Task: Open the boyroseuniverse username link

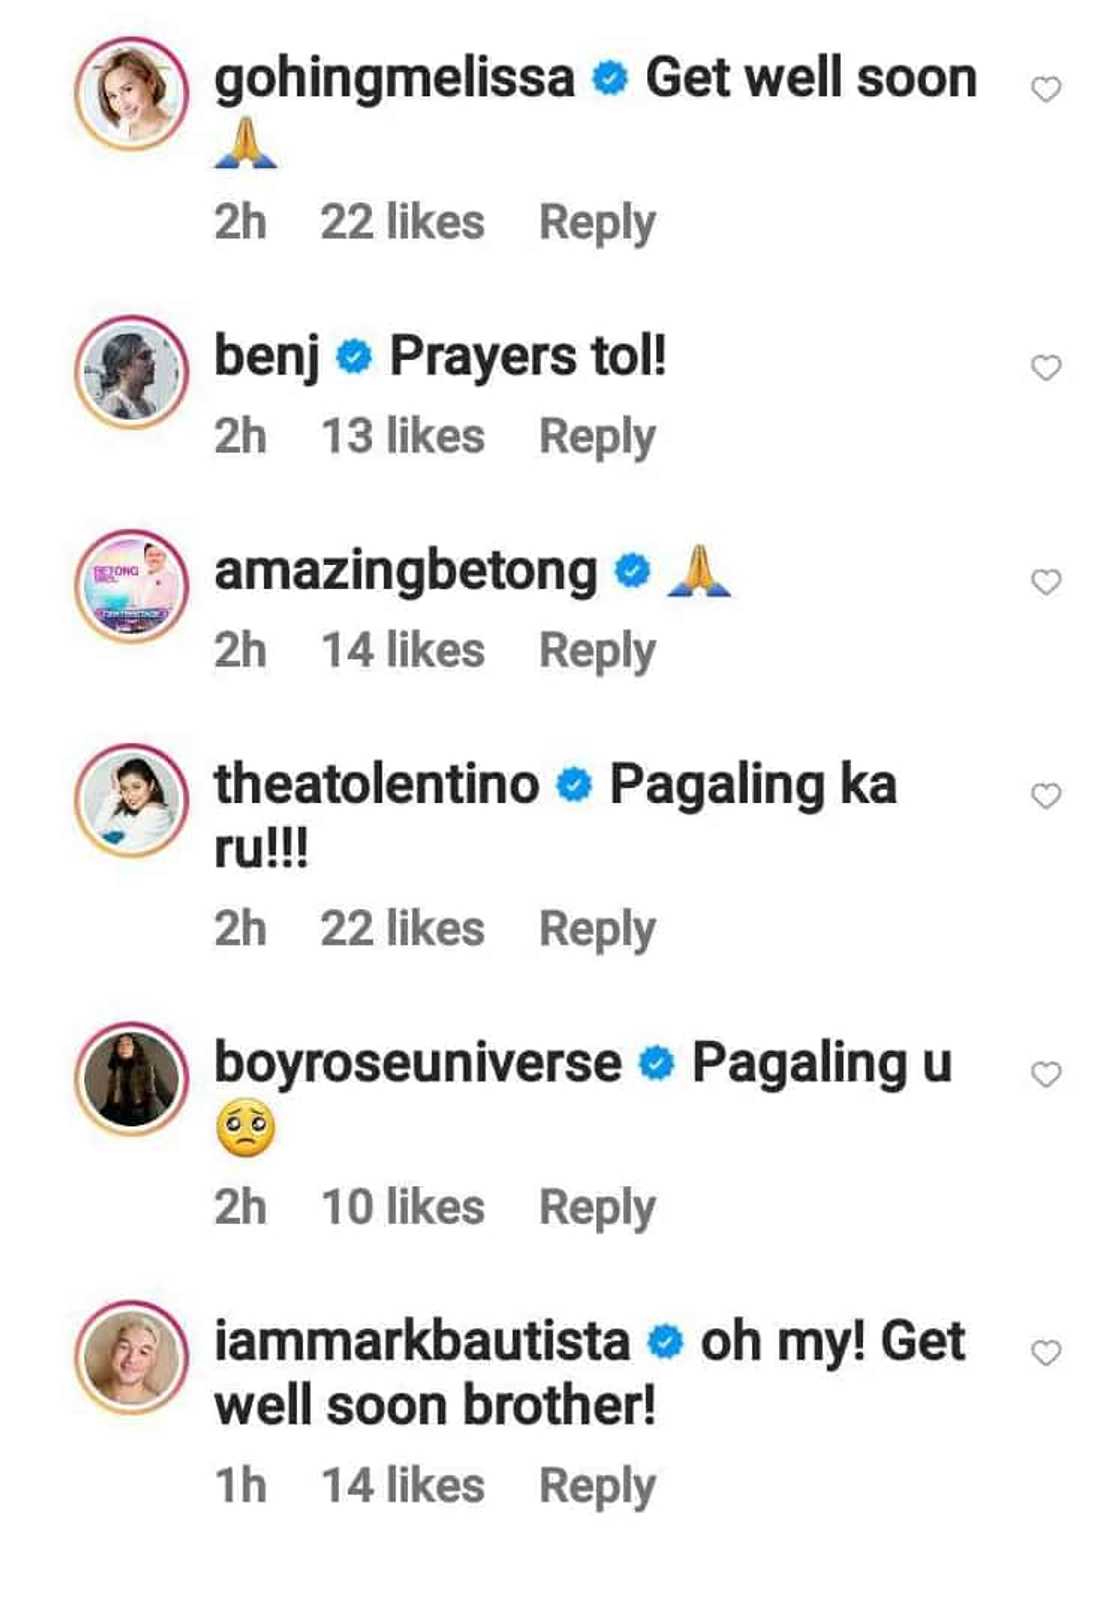Action: tap(417, 1062)
